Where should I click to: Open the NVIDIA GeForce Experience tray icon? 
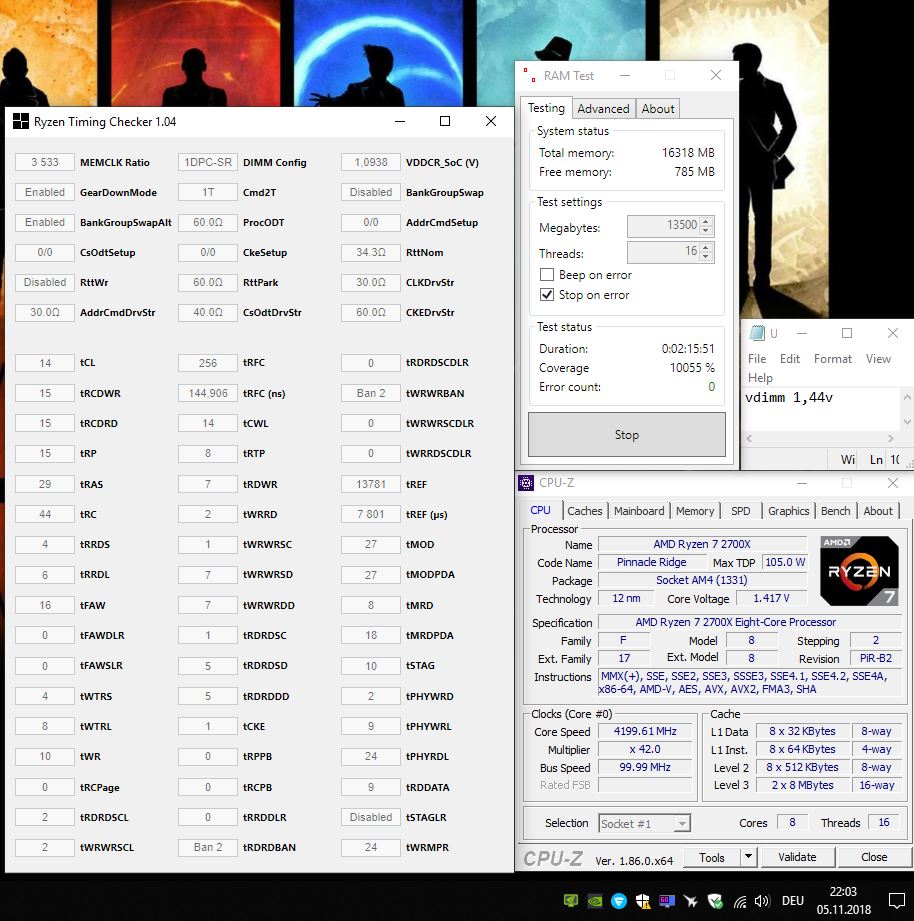click(x=570, y=900)
